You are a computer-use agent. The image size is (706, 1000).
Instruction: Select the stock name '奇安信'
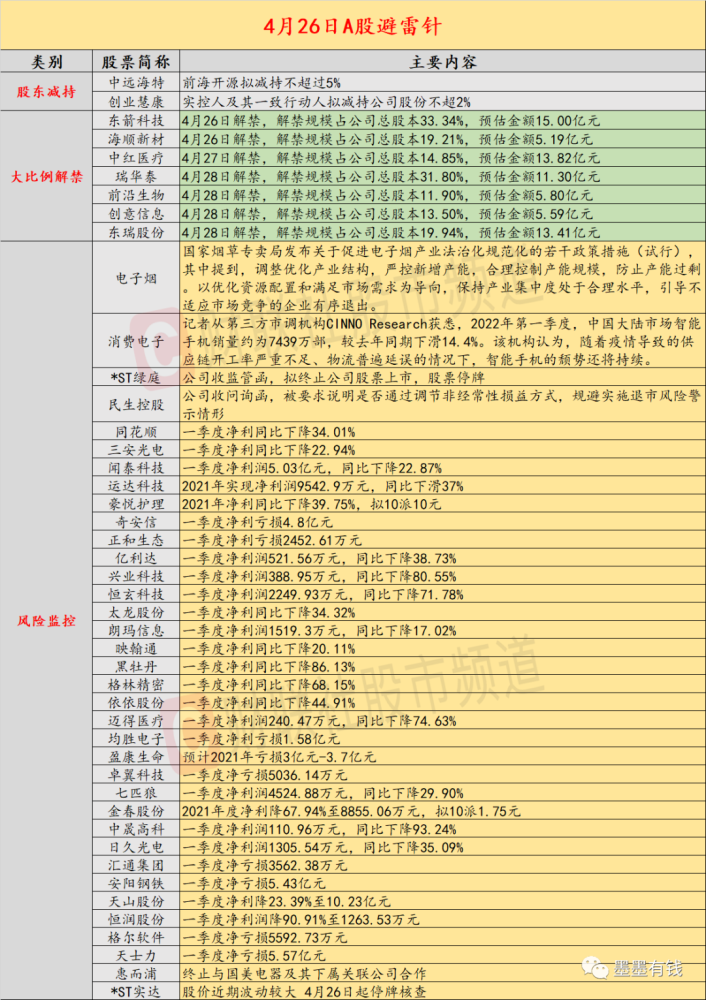136,522
